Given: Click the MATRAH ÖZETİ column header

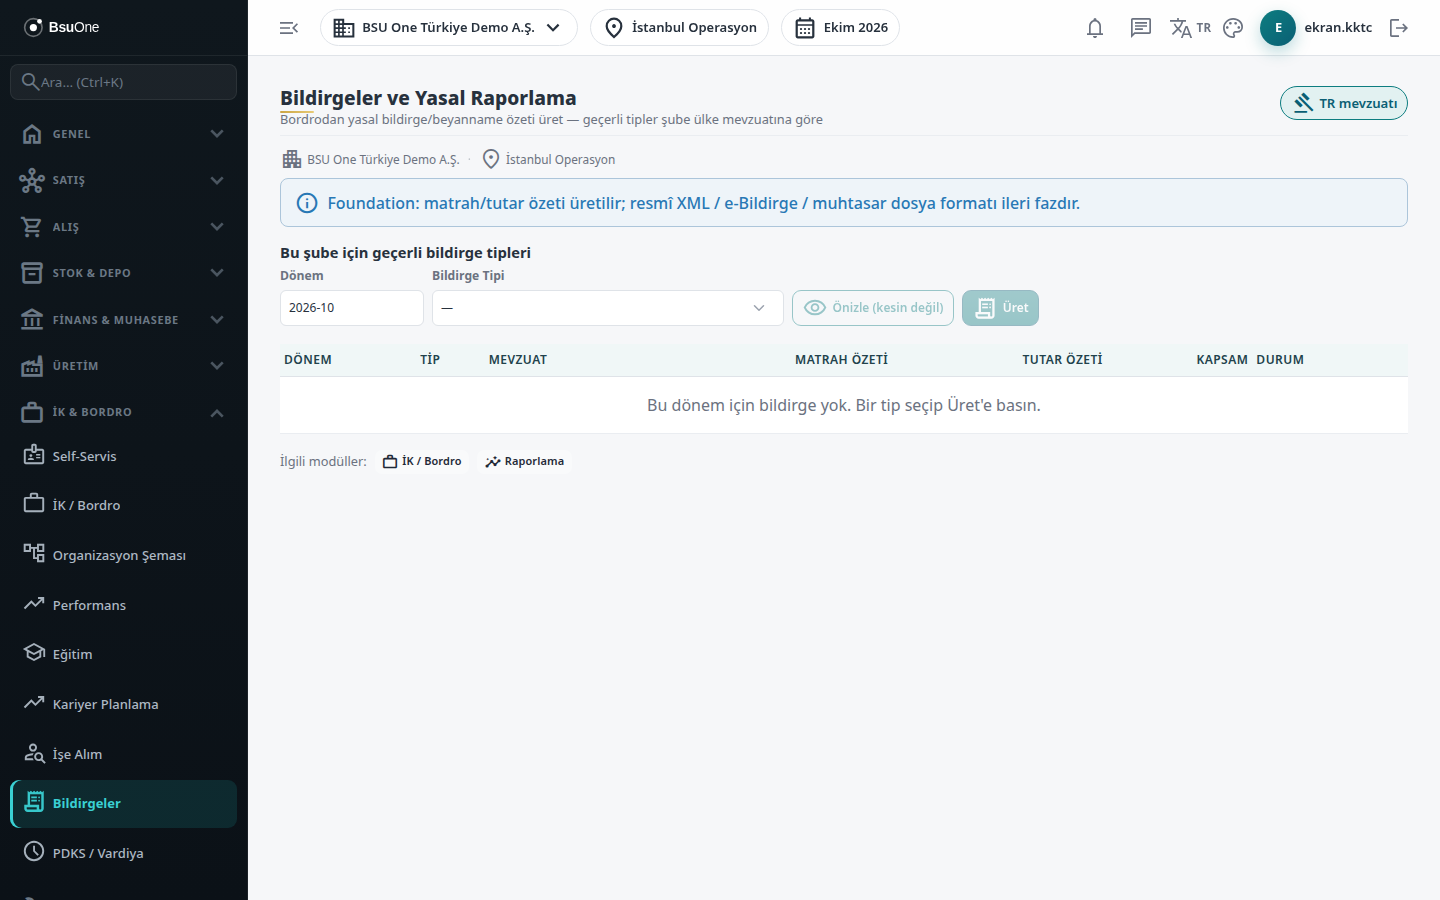Looking at the screenshot, I should 841,360.
